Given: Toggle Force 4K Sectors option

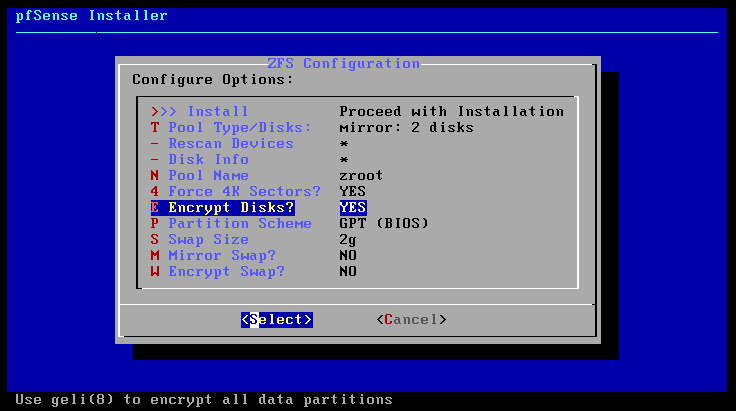Looking at the screenshot, I should pos(236,191).
